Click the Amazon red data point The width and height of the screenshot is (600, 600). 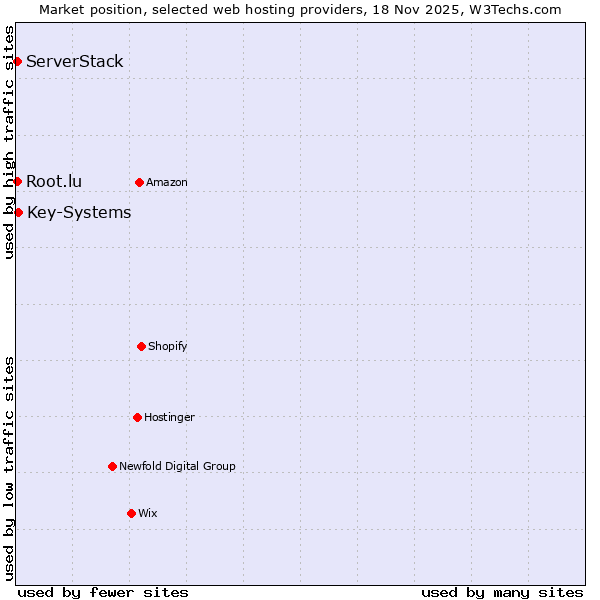tap(140, 183)
